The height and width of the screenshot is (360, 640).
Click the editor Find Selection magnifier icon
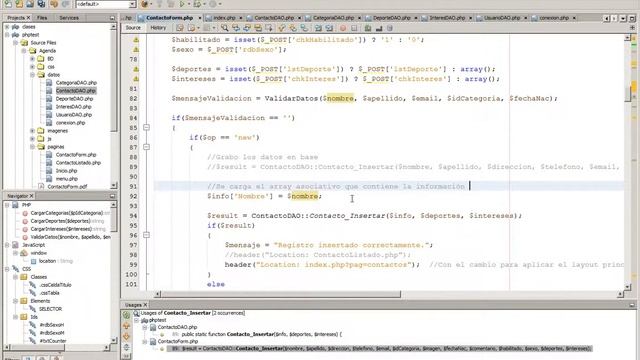(224, 28)
